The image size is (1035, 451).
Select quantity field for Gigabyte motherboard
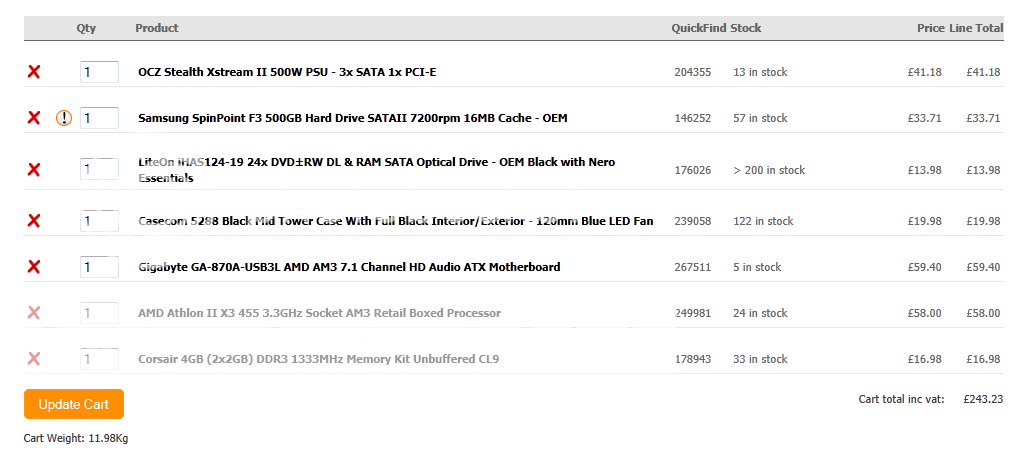pos(99,267)
